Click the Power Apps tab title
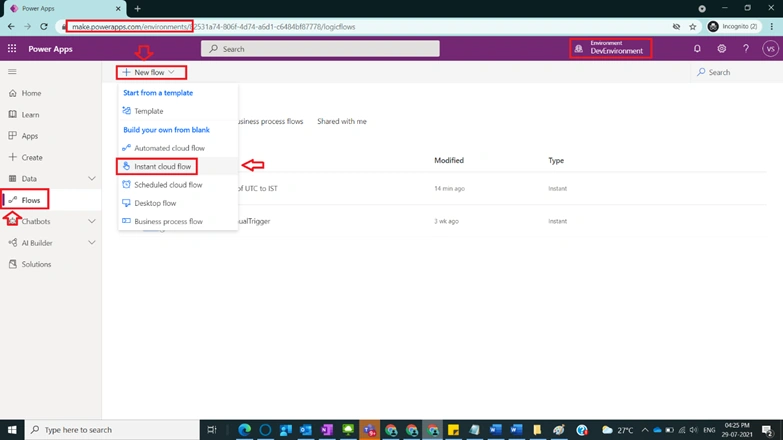Screen dimensions: 783x440 [x=38, y=8]
